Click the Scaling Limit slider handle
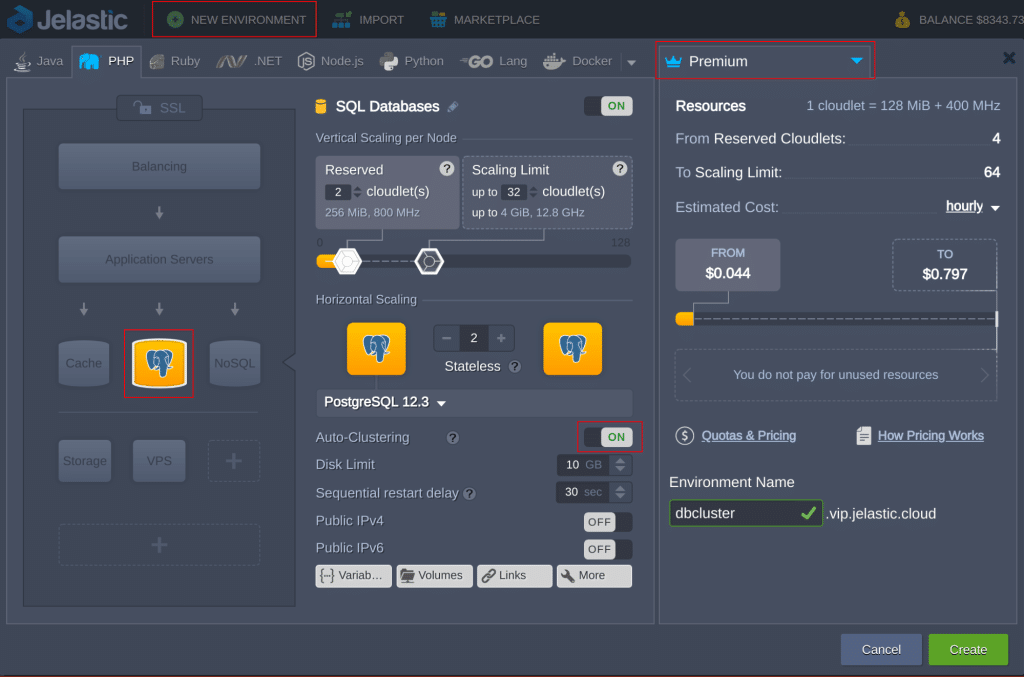 [429, 261]
